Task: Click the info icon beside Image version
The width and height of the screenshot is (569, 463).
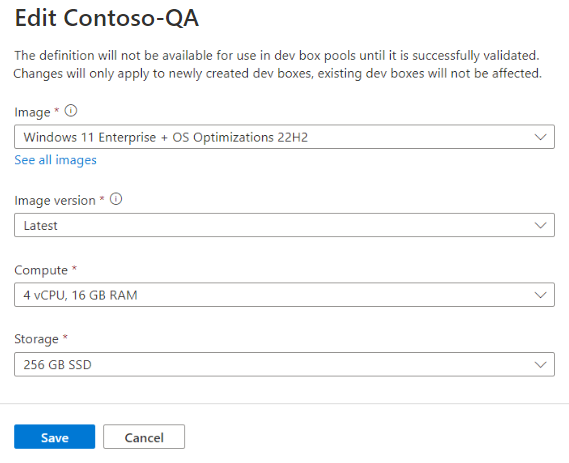Action: 116,199
